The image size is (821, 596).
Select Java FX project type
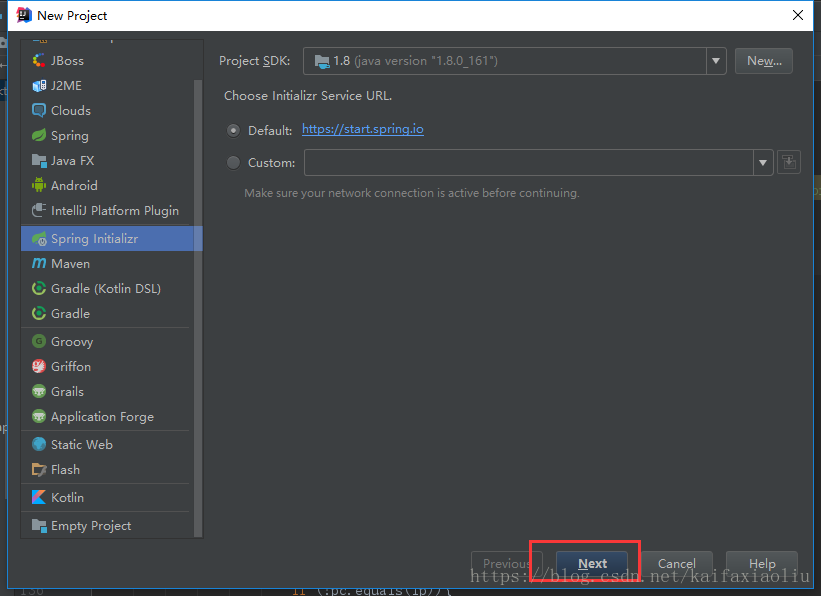pyautogui.click(x=107, y=160)
